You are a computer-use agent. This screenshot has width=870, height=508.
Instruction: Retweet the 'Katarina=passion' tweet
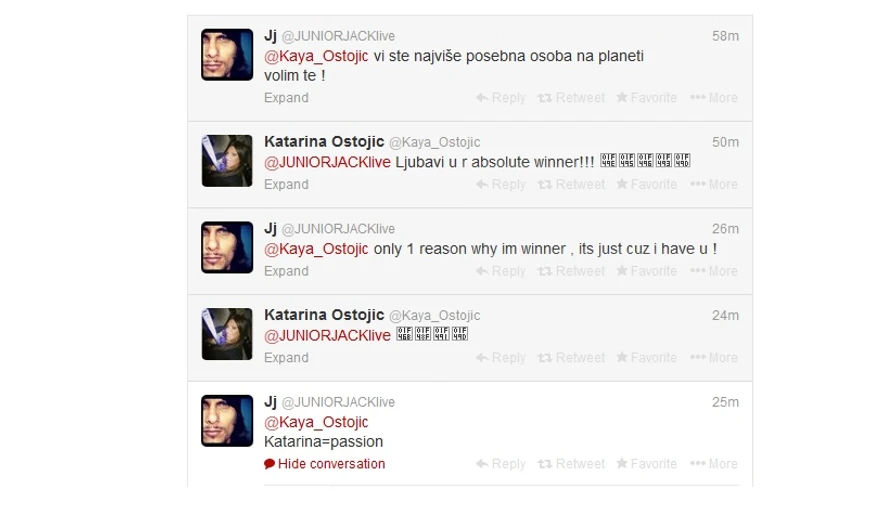[571, 464]
